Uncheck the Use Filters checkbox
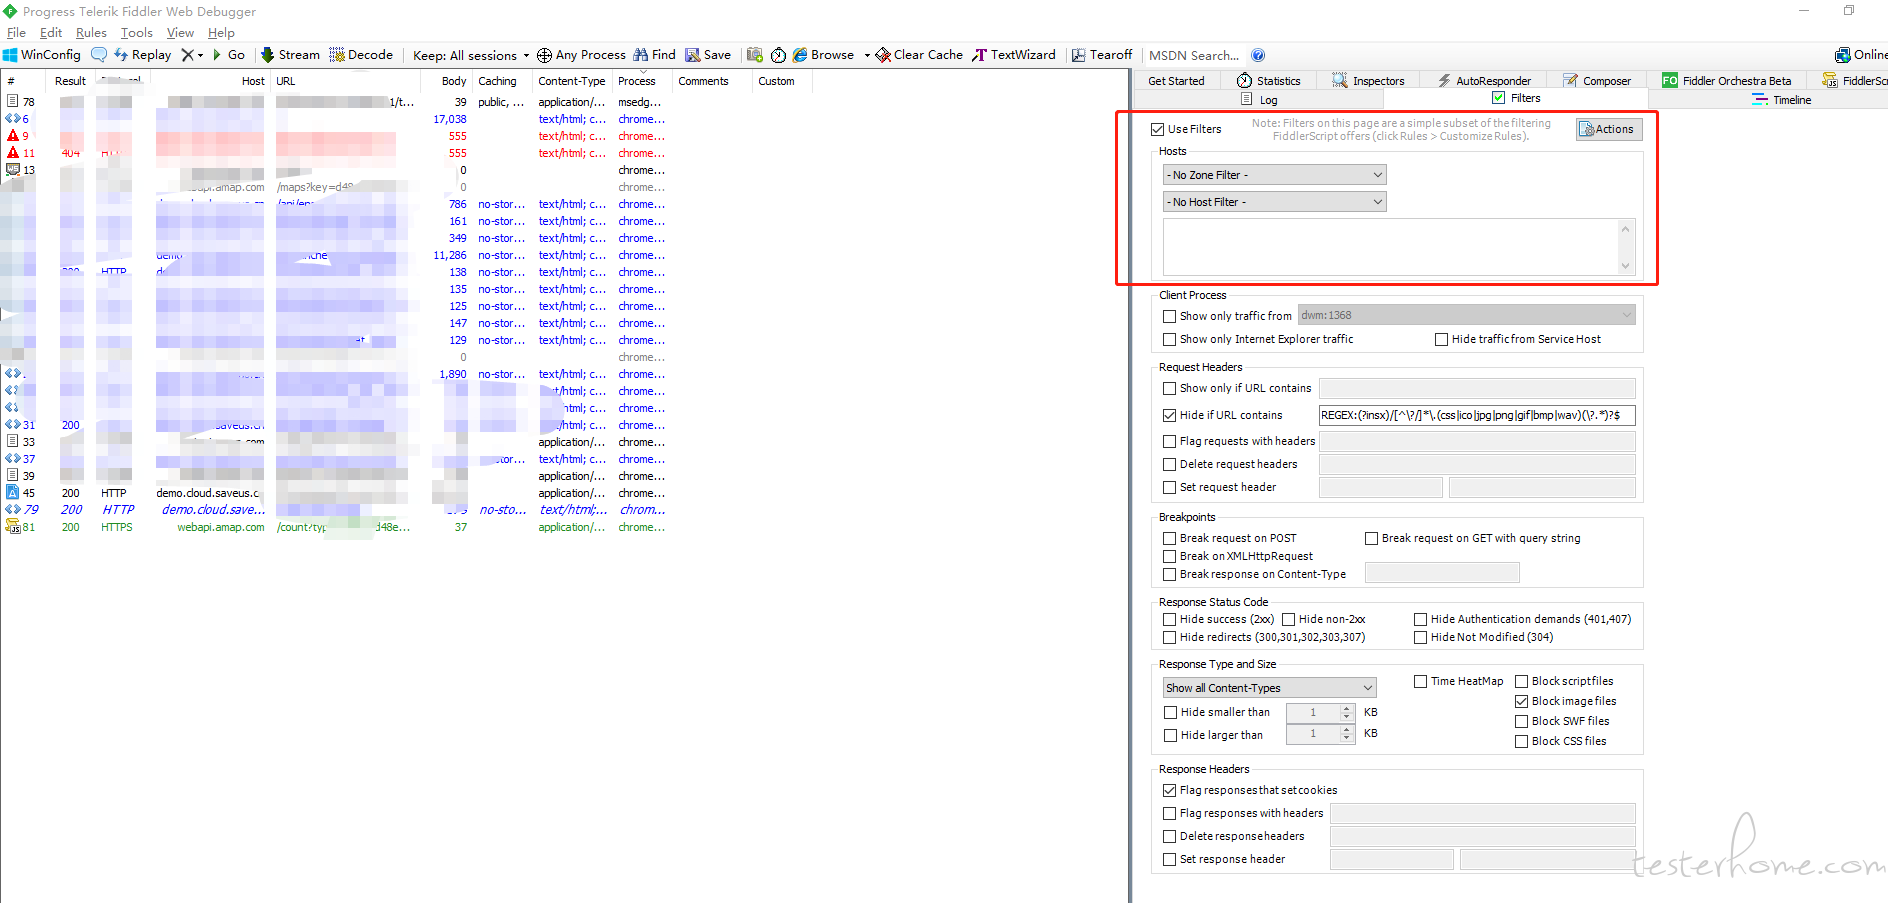The width and height of the screenshot is (1888, 903). (1158, 129)
